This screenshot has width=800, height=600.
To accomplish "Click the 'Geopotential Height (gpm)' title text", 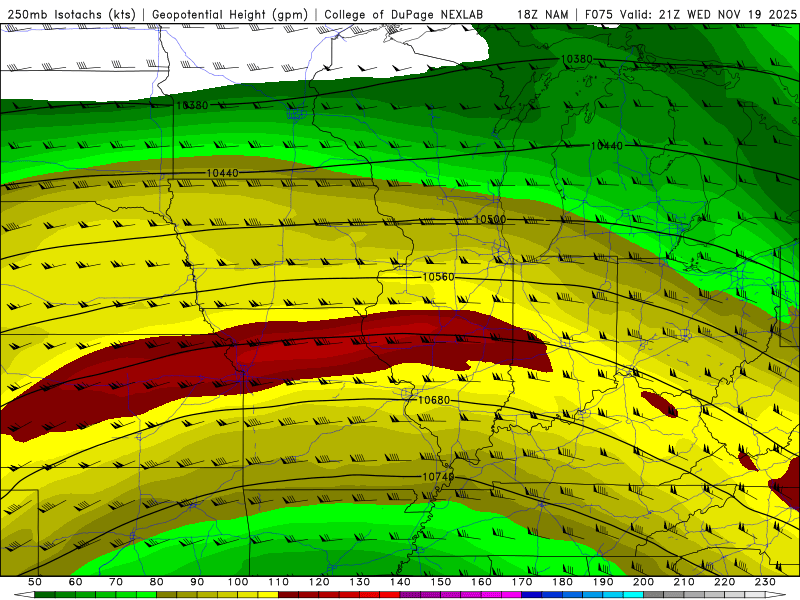I will (230, 14).
